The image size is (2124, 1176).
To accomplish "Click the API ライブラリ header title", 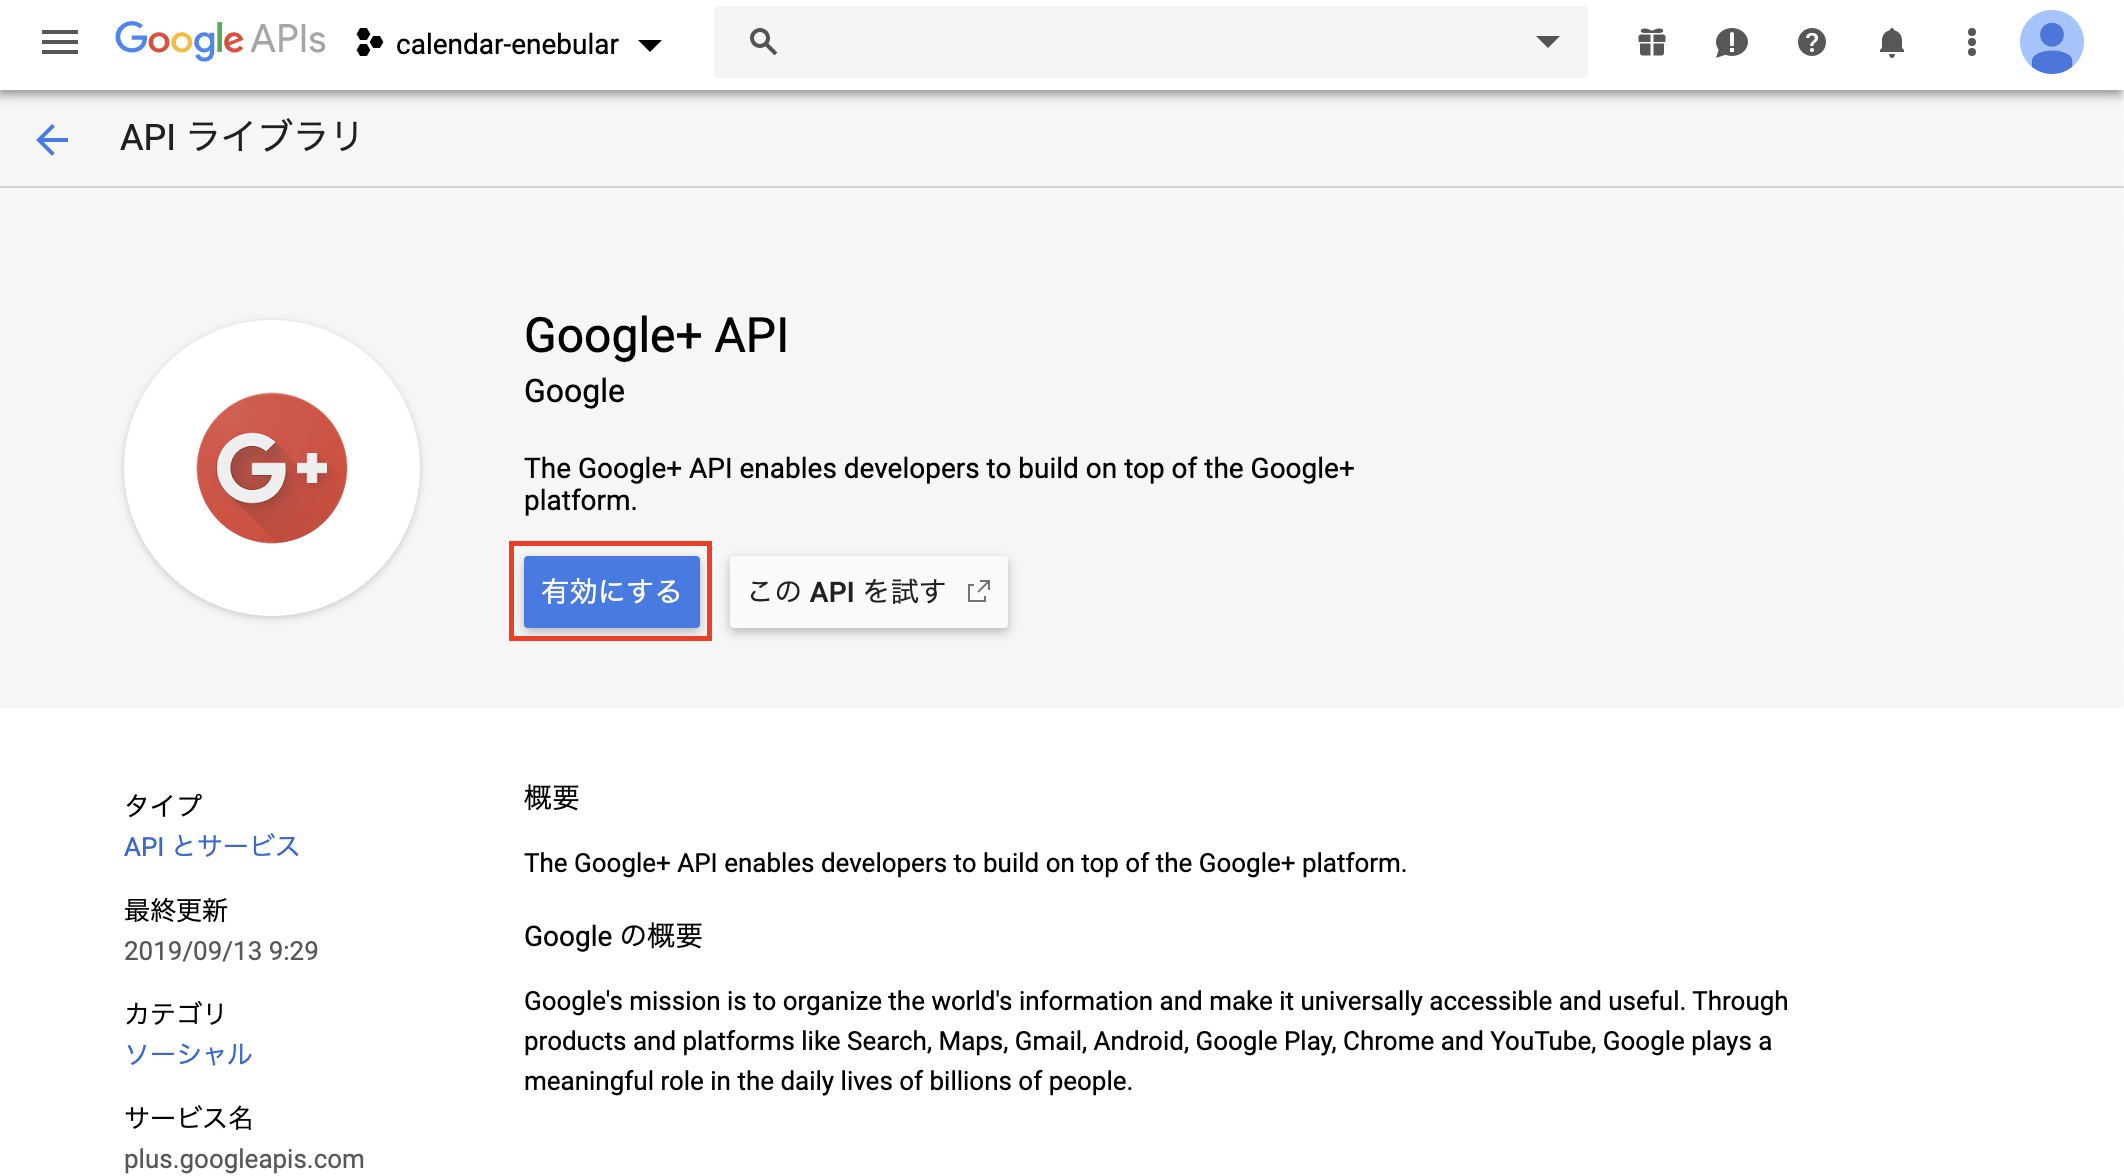I will coord(241,137).
